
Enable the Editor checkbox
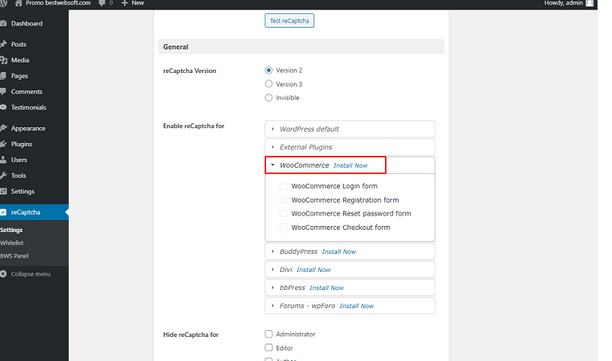(x=269, y=348)
